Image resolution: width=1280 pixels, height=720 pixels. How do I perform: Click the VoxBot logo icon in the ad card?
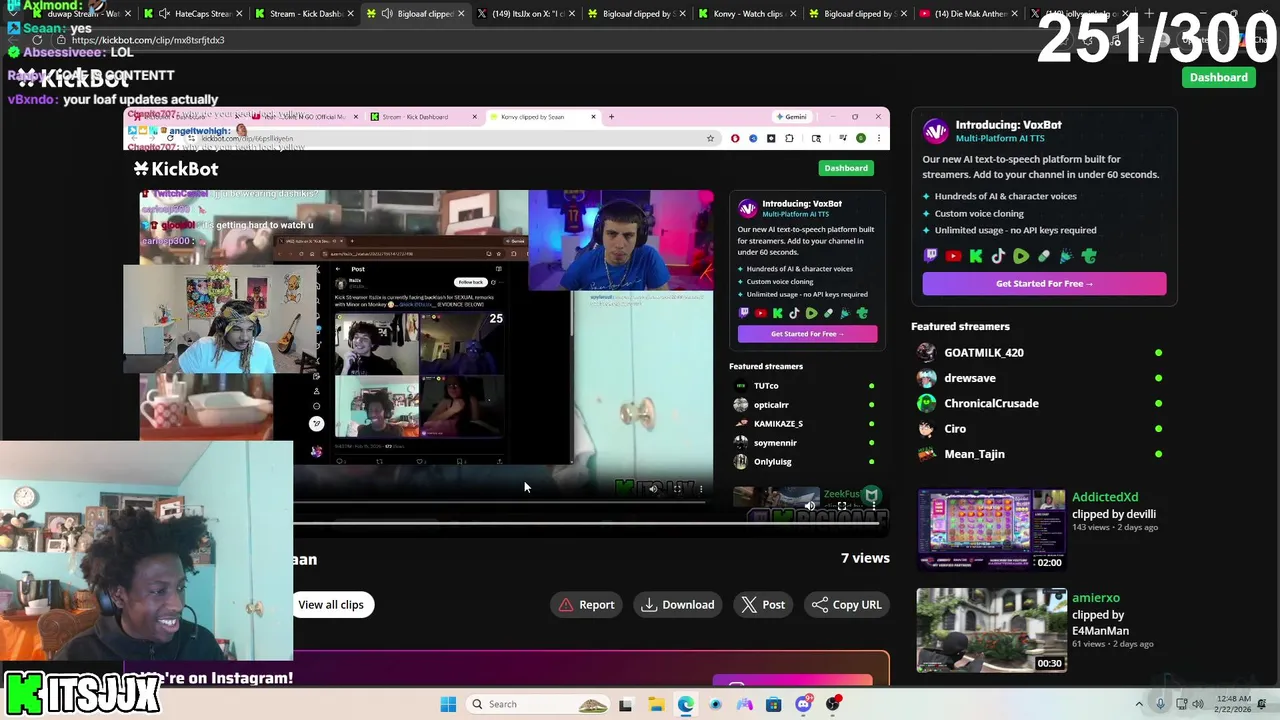pyautogui.click(x=935, y=131)
